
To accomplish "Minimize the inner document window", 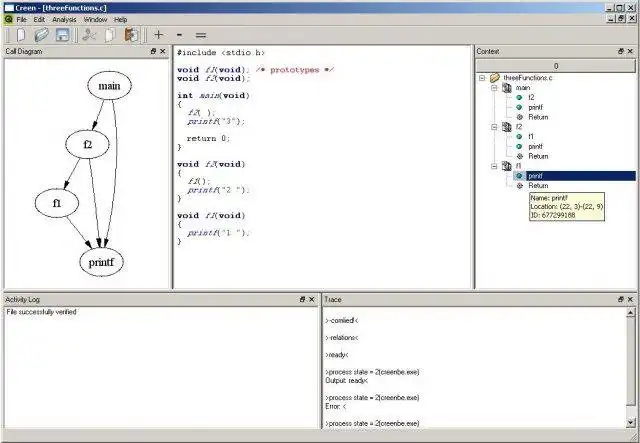I will pos(611,19).
